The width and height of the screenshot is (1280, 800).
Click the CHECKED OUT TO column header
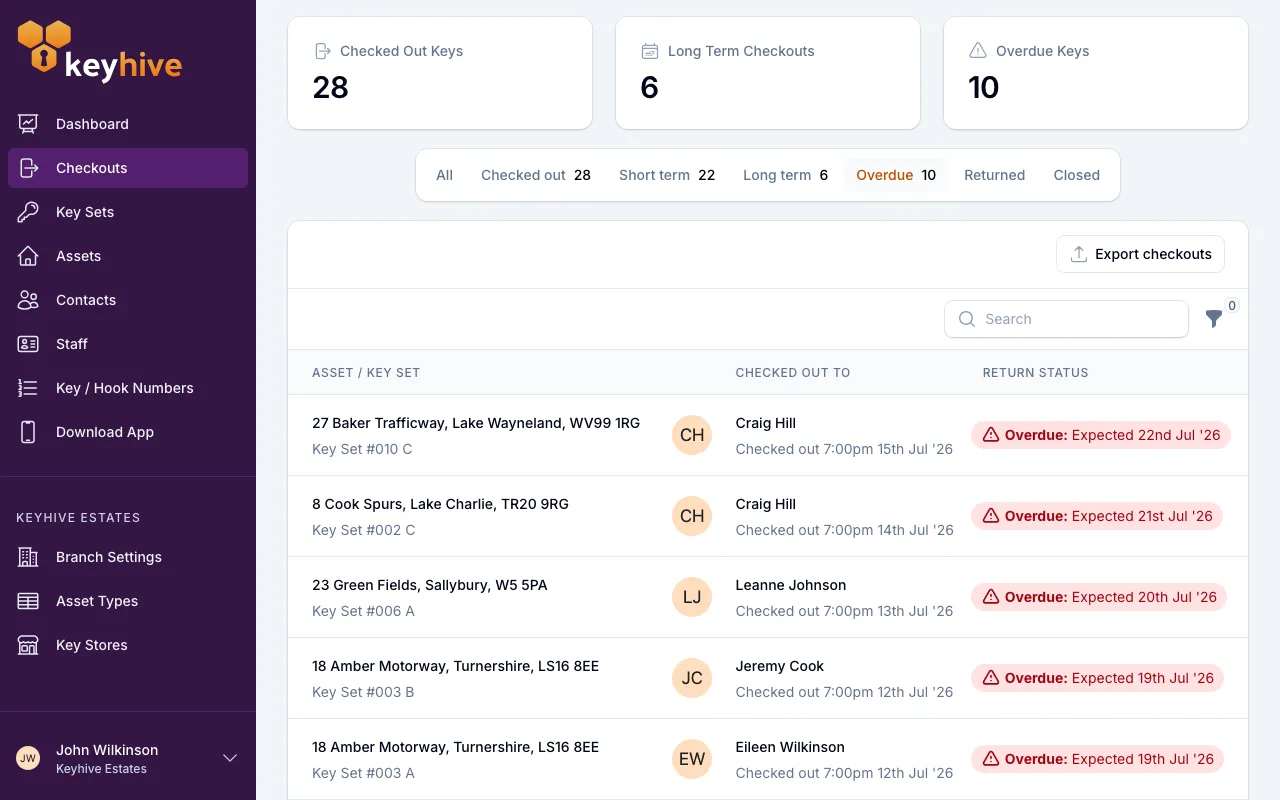pyautogui.click(x=793, y=372)
